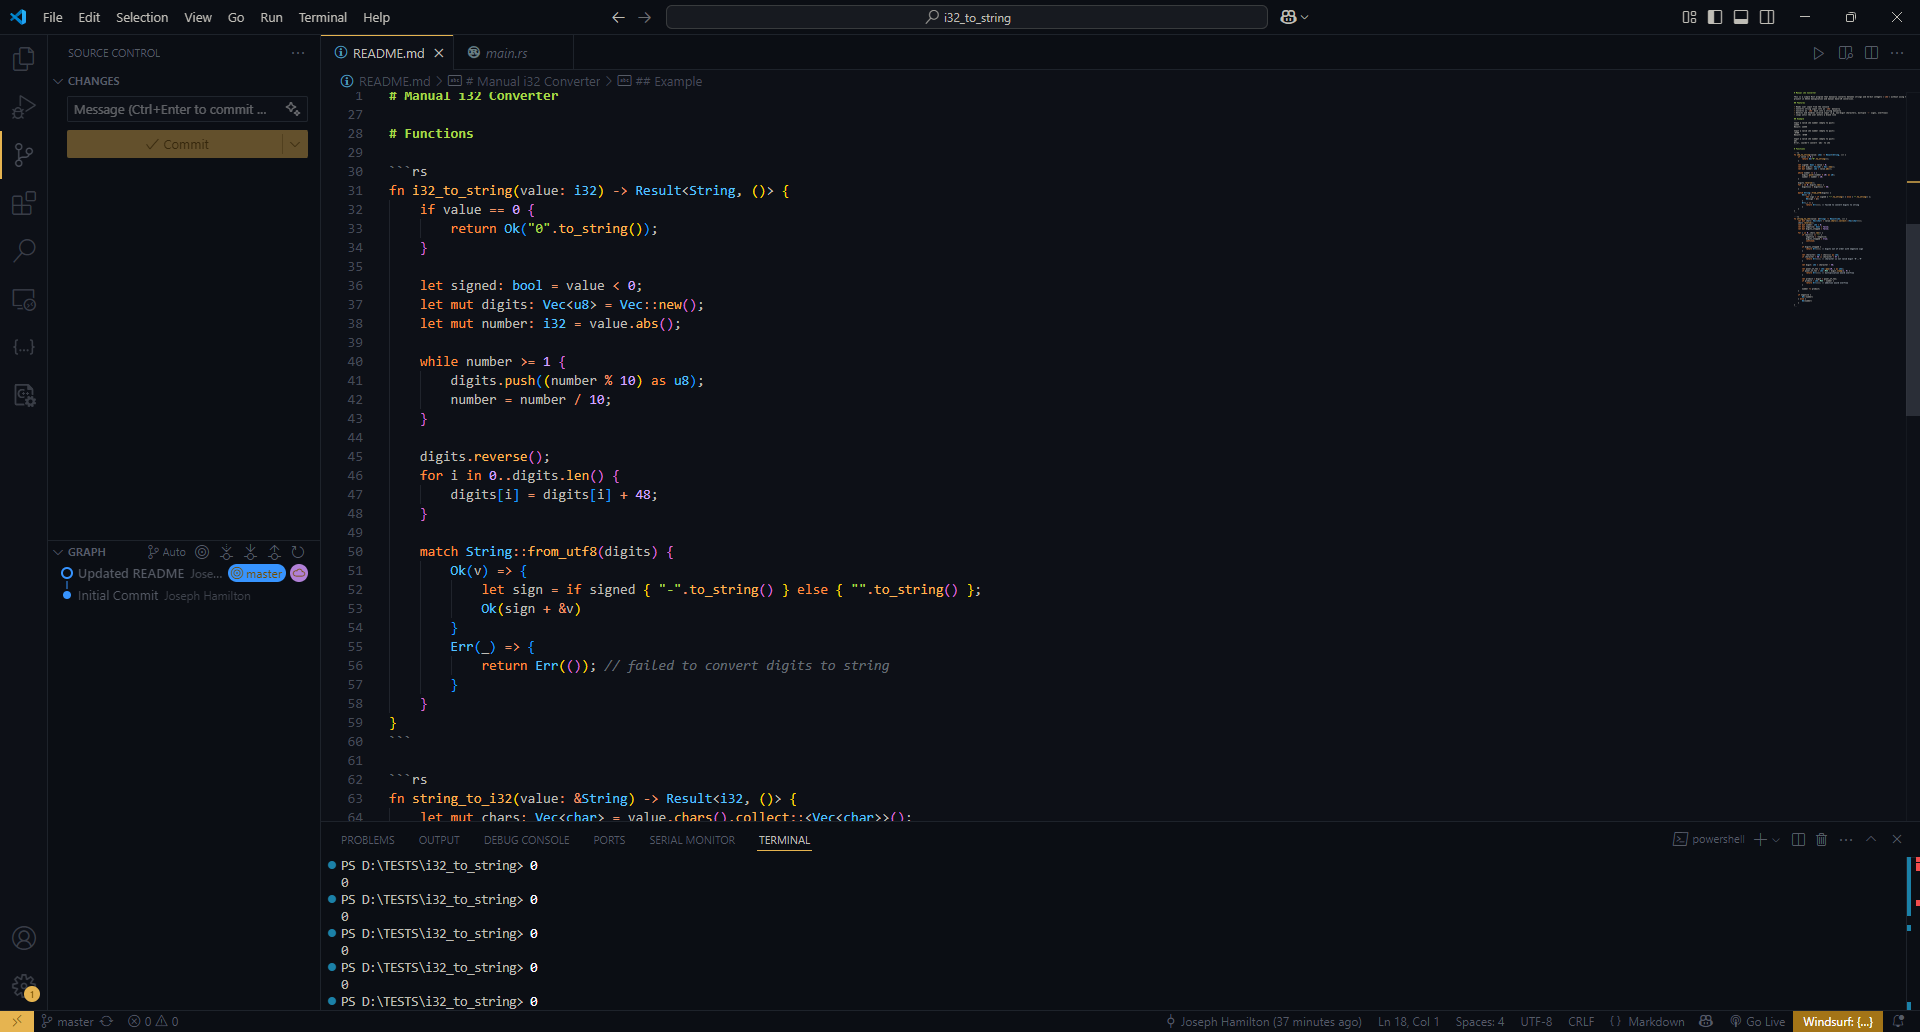Open the Extensions view icon
The width and height of the screenshot is (1920, 1032).
24,203
